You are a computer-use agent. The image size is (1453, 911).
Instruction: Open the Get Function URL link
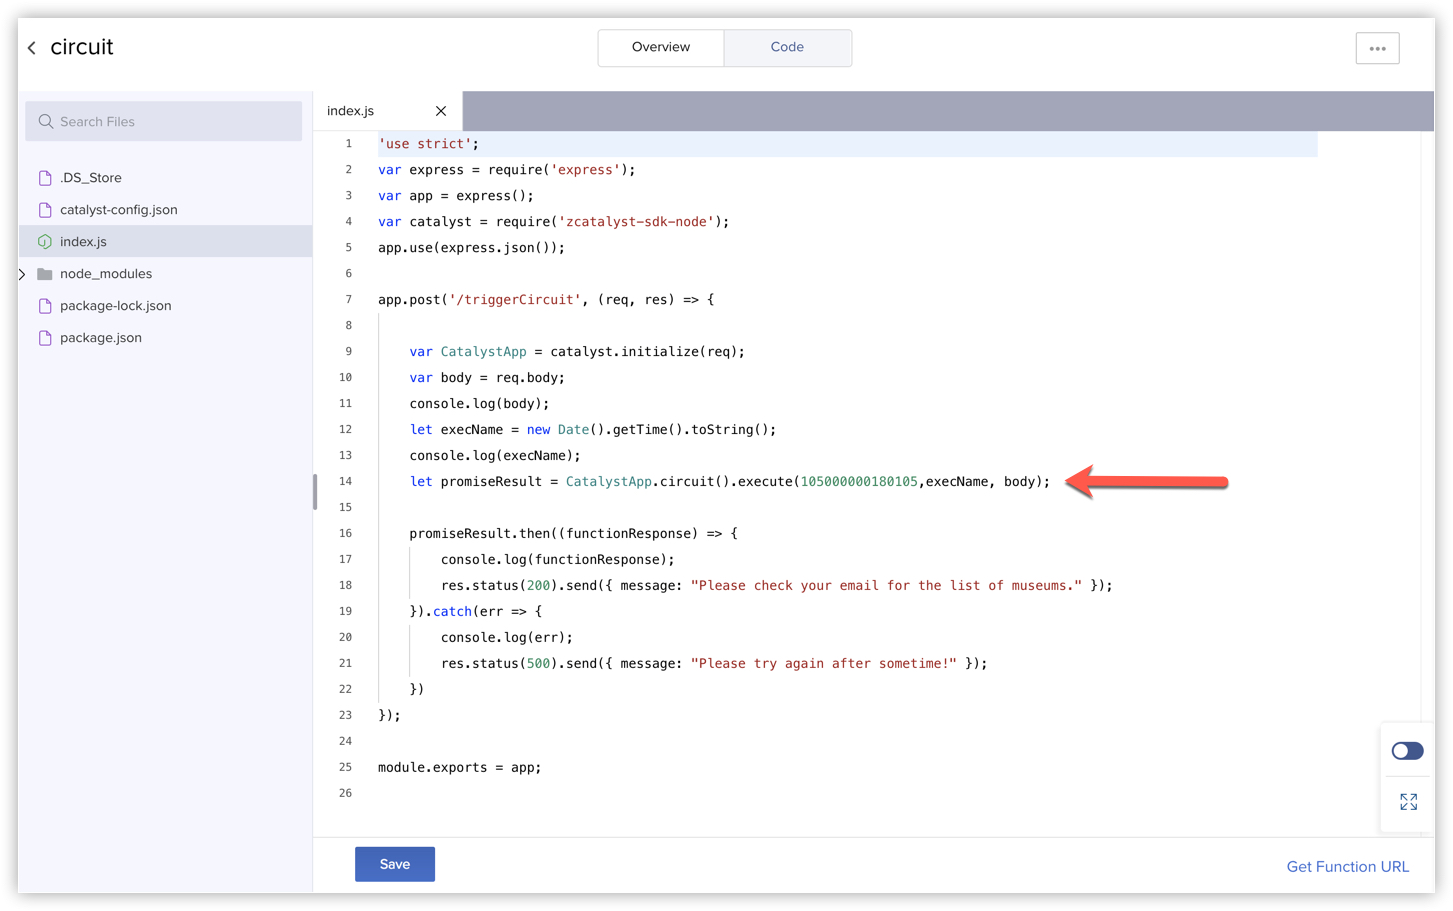[1347, 867]
